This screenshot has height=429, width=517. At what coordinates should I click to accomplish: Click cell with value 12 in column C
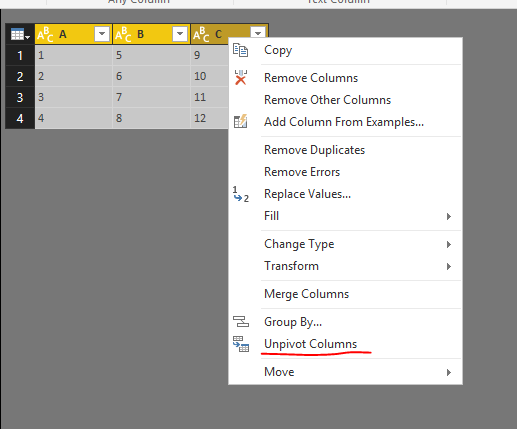tap(209, 118)
